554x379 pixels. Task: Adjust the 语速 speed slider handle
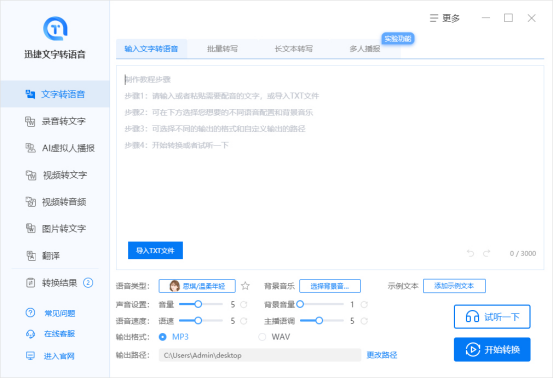click(x=198, y=321)
